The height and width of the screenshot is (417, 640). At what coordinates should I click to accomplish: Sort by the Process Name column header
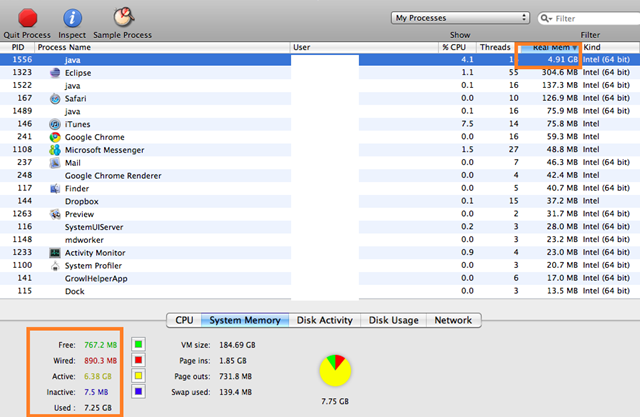click(x=162, y=47)
